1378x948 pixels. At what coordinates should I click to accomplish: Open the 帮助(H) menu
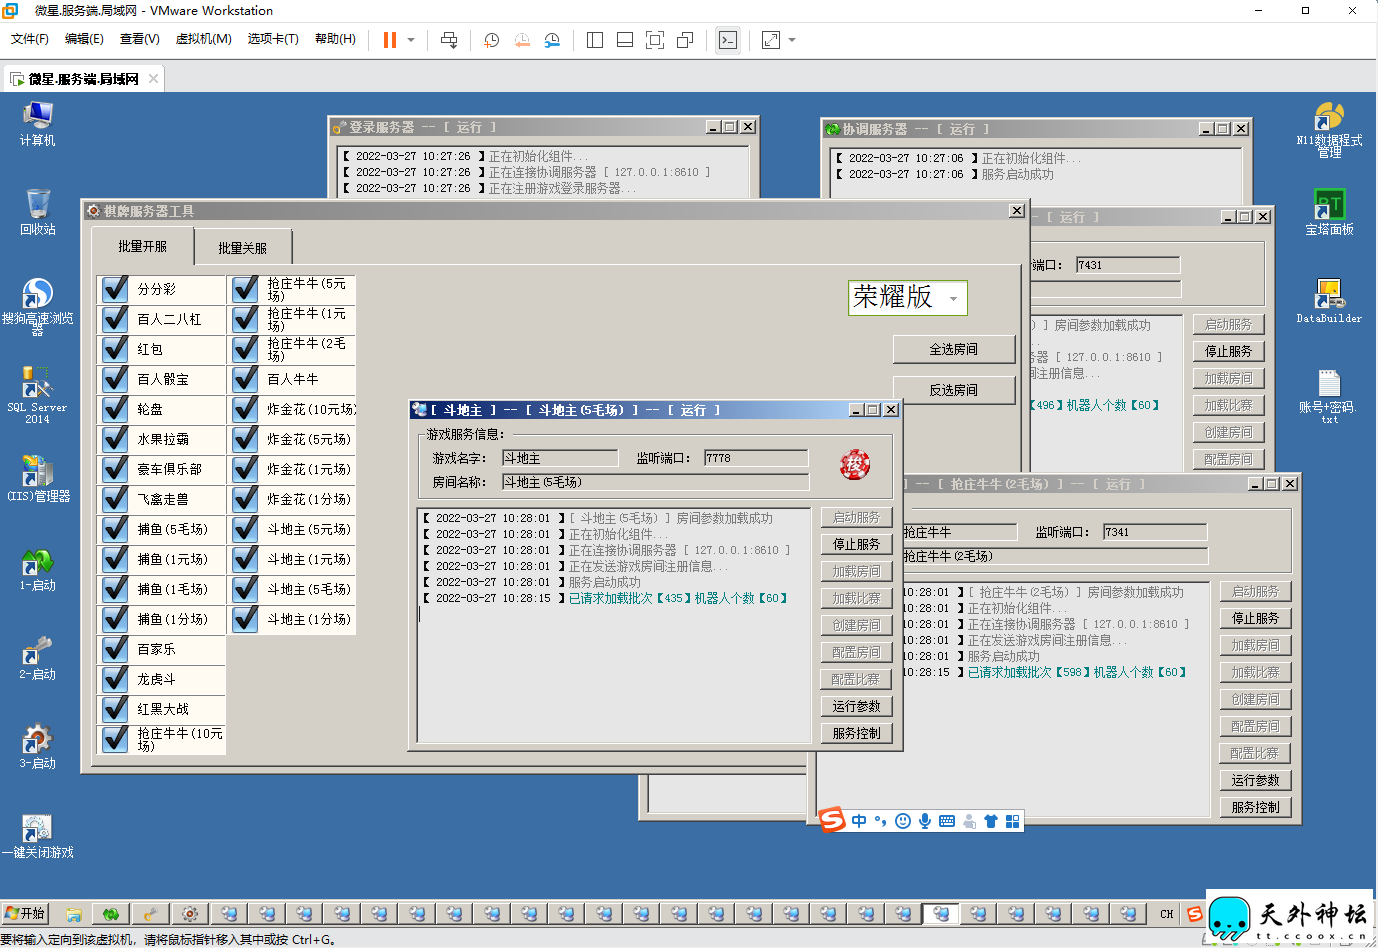[335, 39]
